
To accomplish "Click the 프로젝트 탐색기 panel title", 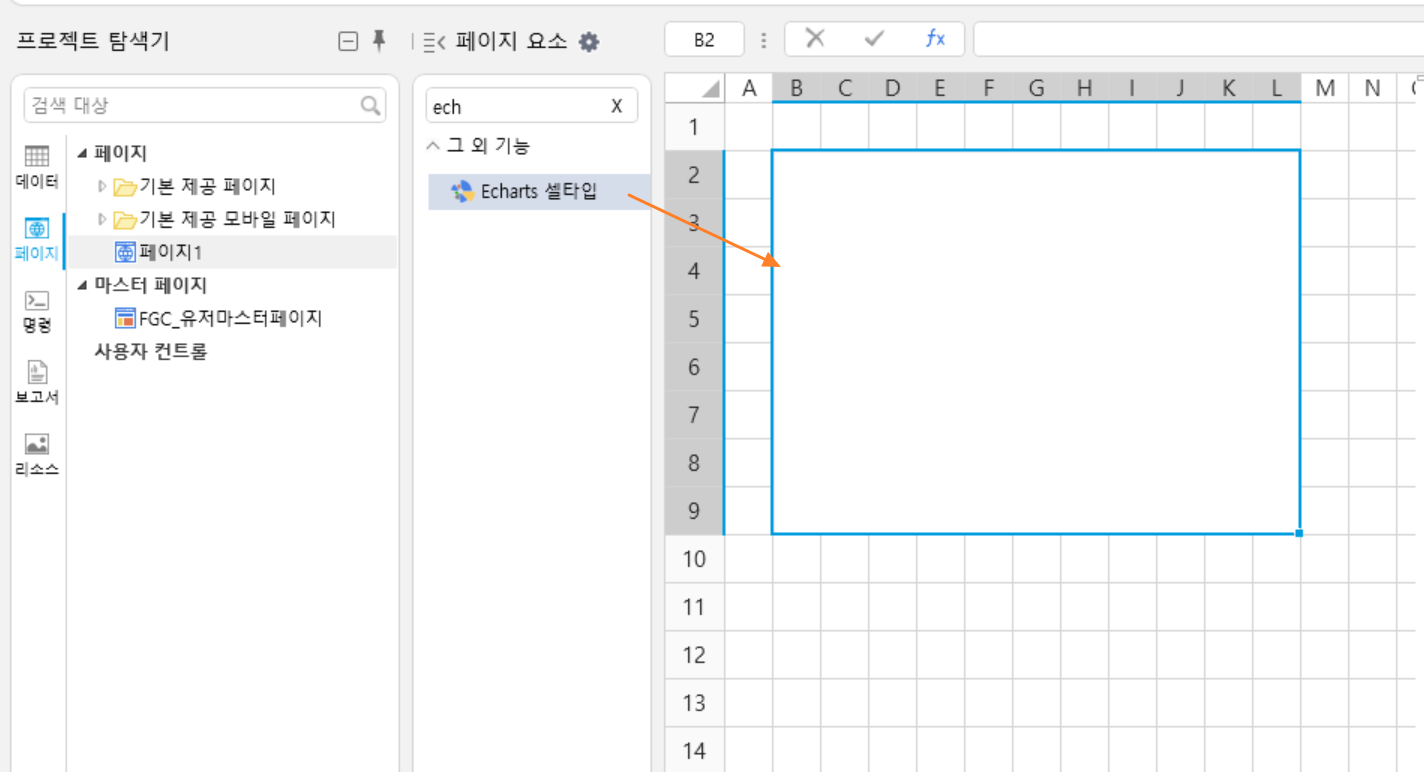I will [93, 41].
